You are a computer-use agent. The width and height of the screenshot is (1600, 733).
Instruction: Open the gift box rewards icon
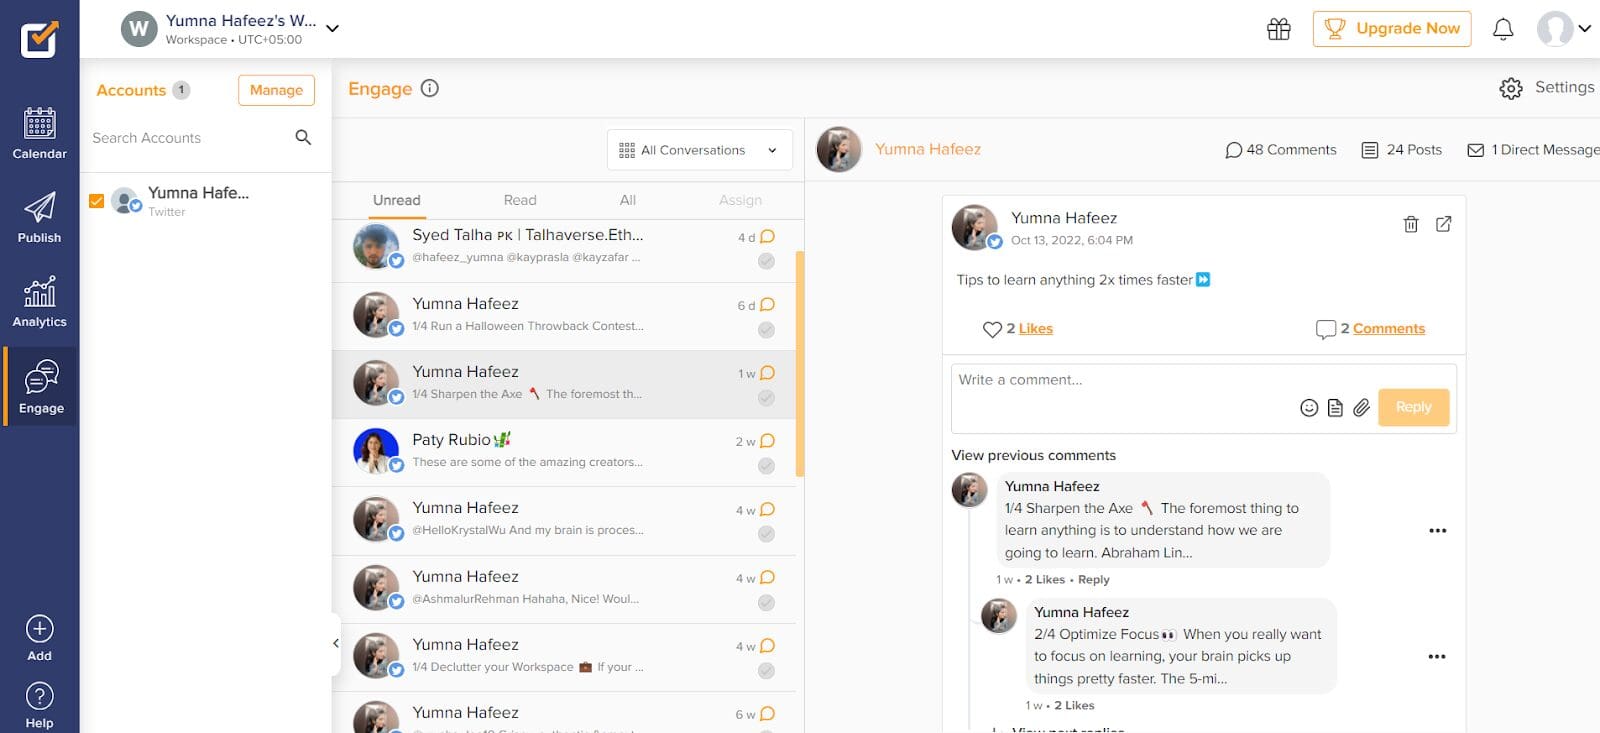coord(1278,29)
